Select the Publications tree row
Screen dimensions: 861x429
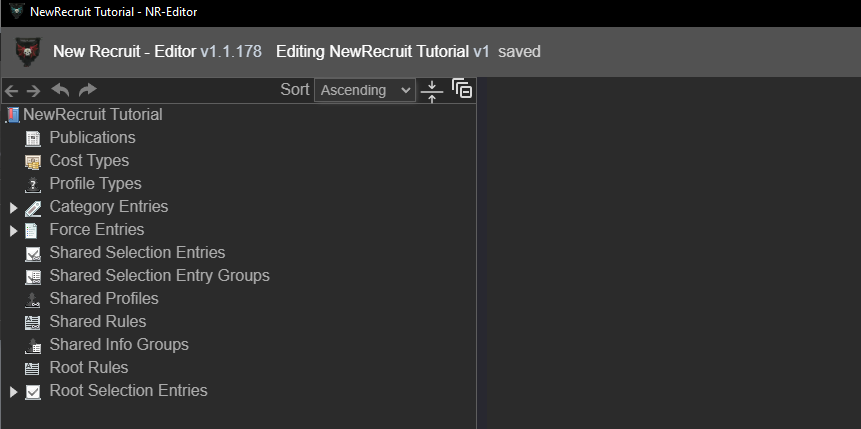pyautogui.click(x=92, y=137)
